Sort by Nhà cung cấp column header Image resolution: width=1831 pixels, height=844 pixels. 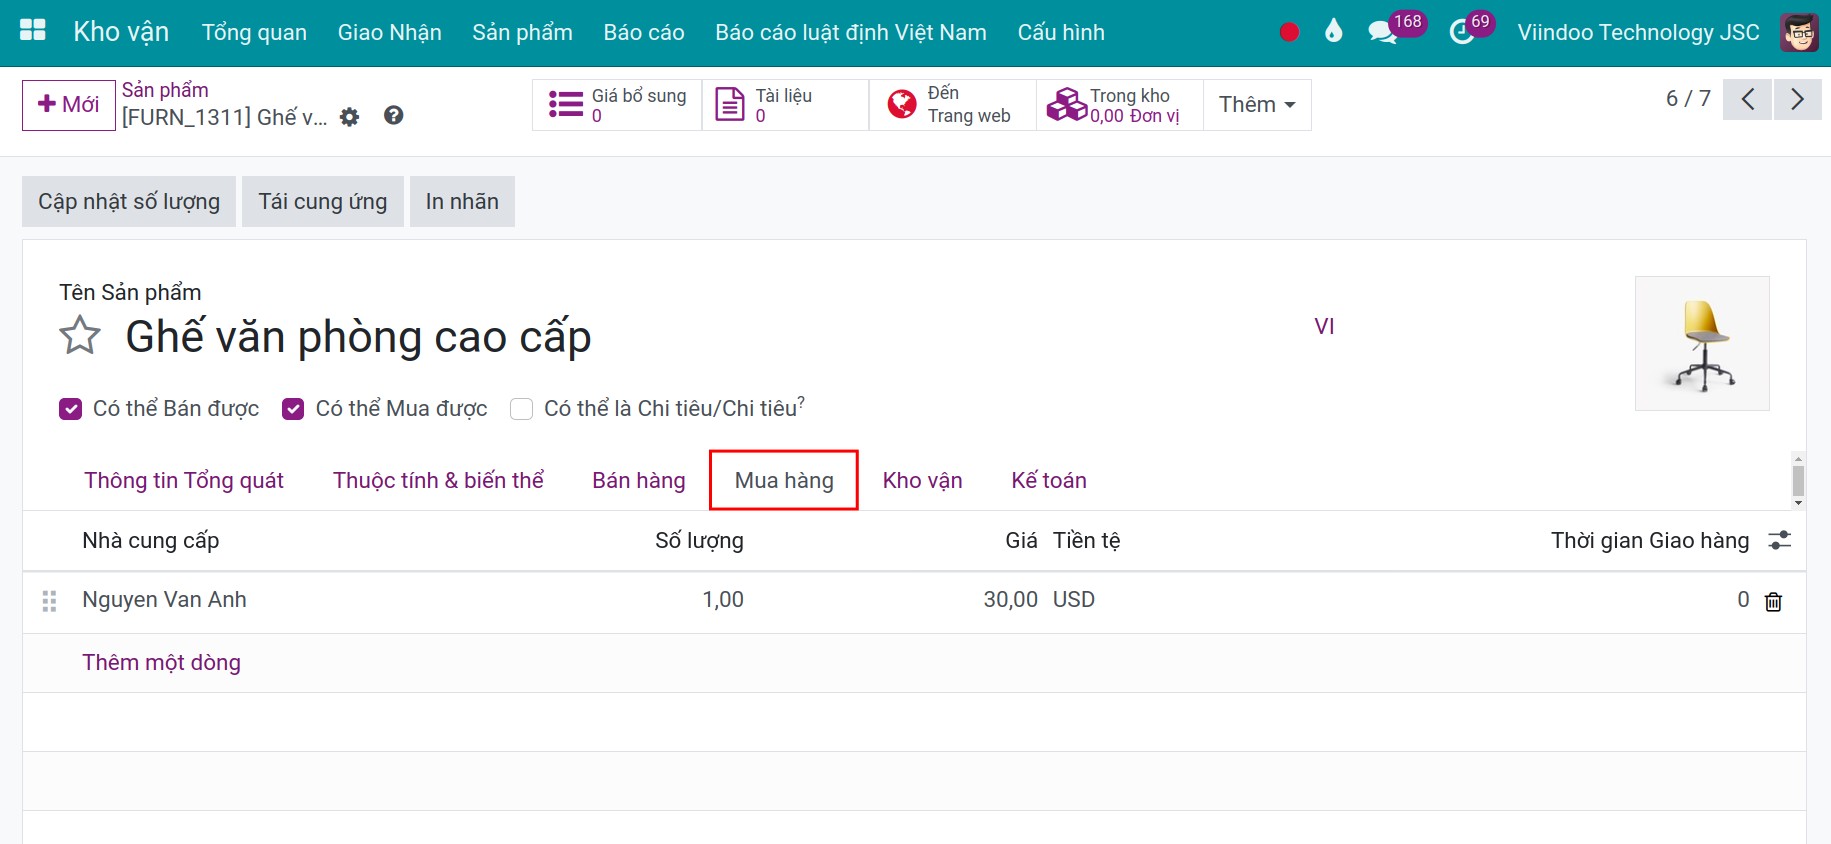pyautogui.click(x=150, y=541)
